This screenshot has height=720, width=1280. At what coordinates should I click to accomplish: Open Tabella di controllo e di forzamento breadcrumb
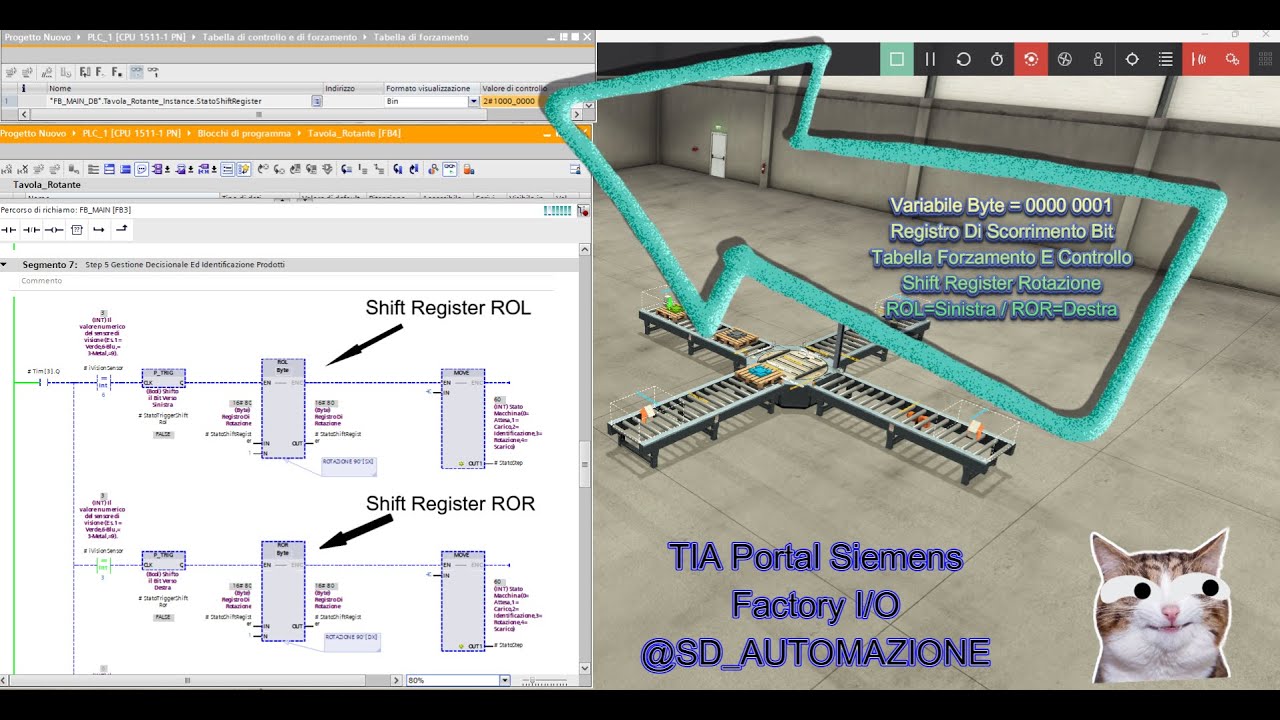pos(279,37)
